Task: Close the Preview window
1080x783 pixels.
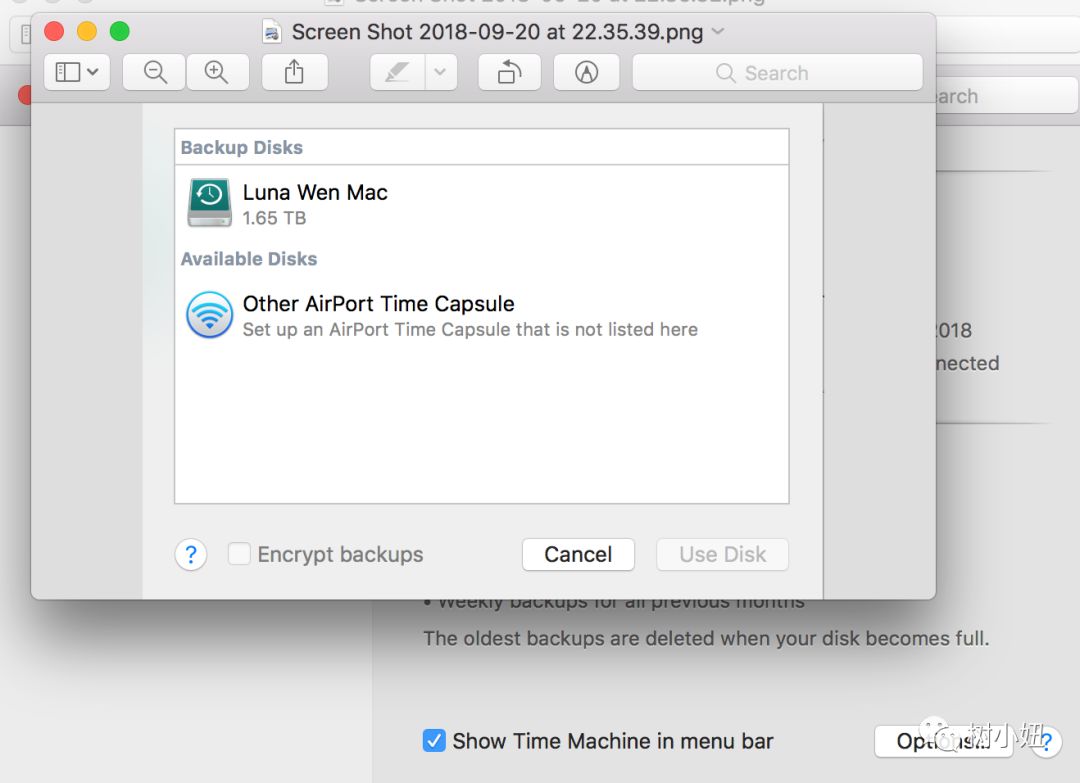Action: [54, 31]
